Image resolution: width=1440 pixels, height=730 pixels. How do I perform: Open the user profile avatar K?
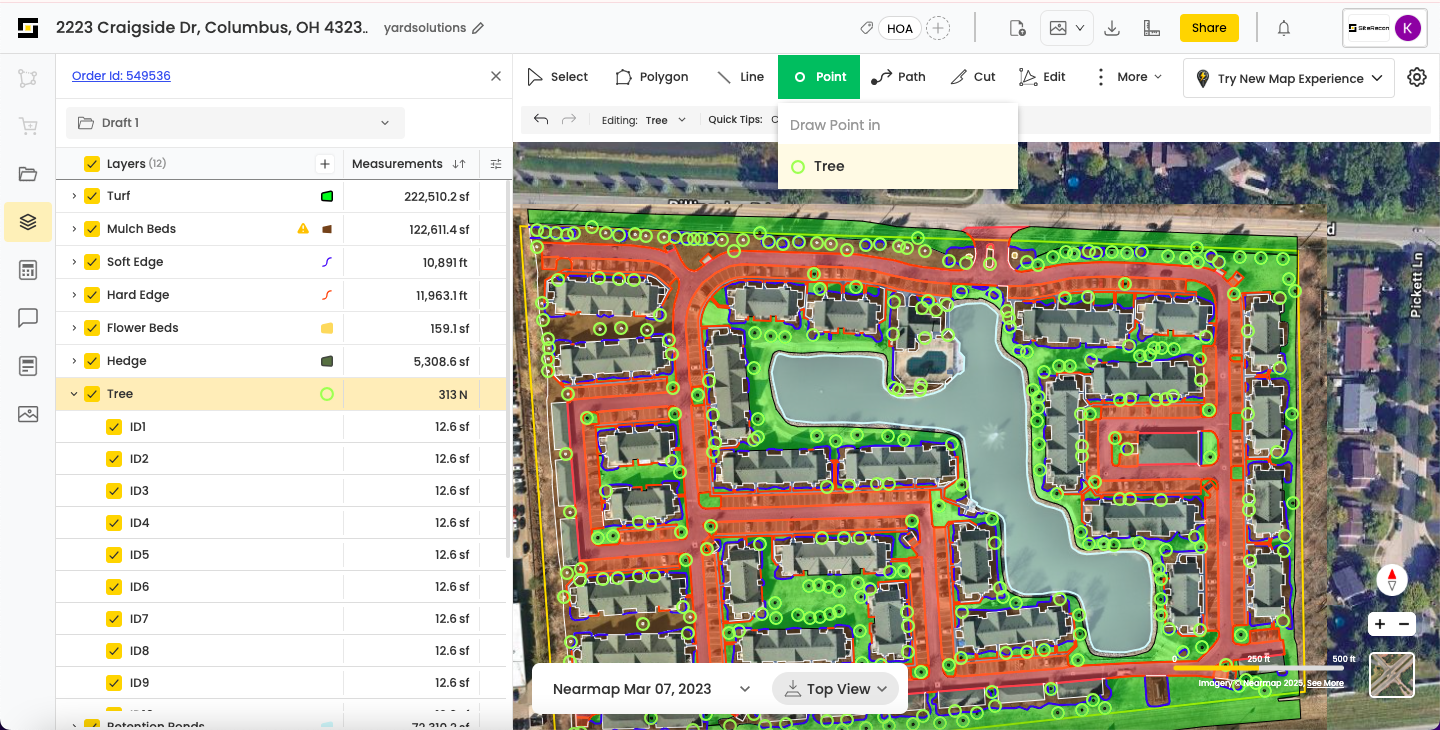[1408, 28]
